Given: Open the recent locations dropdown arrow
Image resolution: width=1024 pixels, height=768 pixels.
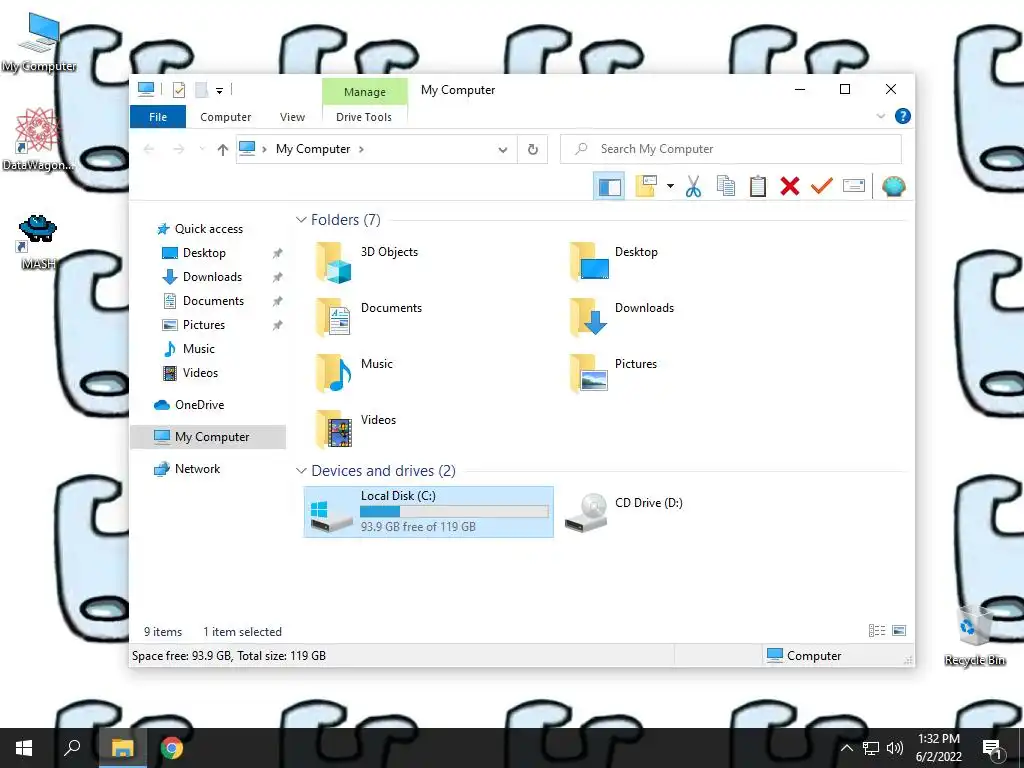Looking at the screenshot, I should [x=202, y=150].
